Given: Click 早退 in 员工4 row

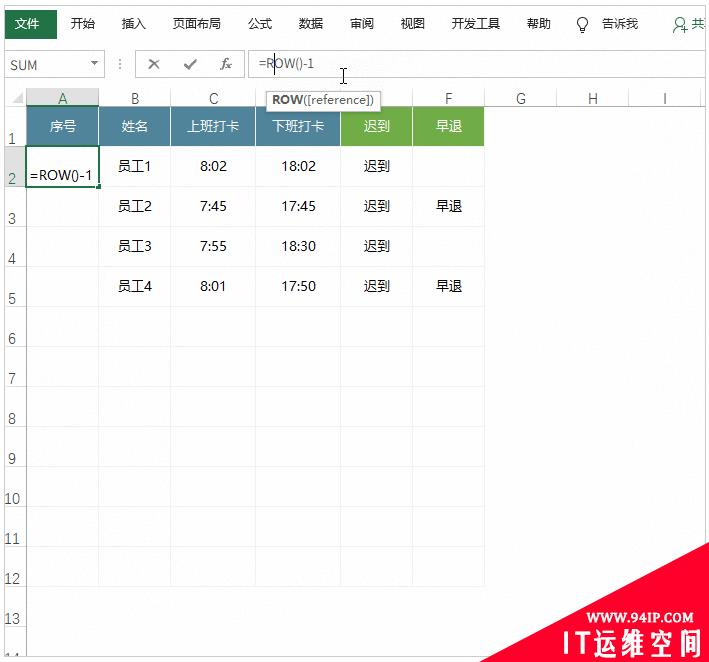Looking at the screenshot, I should point(449,287).
